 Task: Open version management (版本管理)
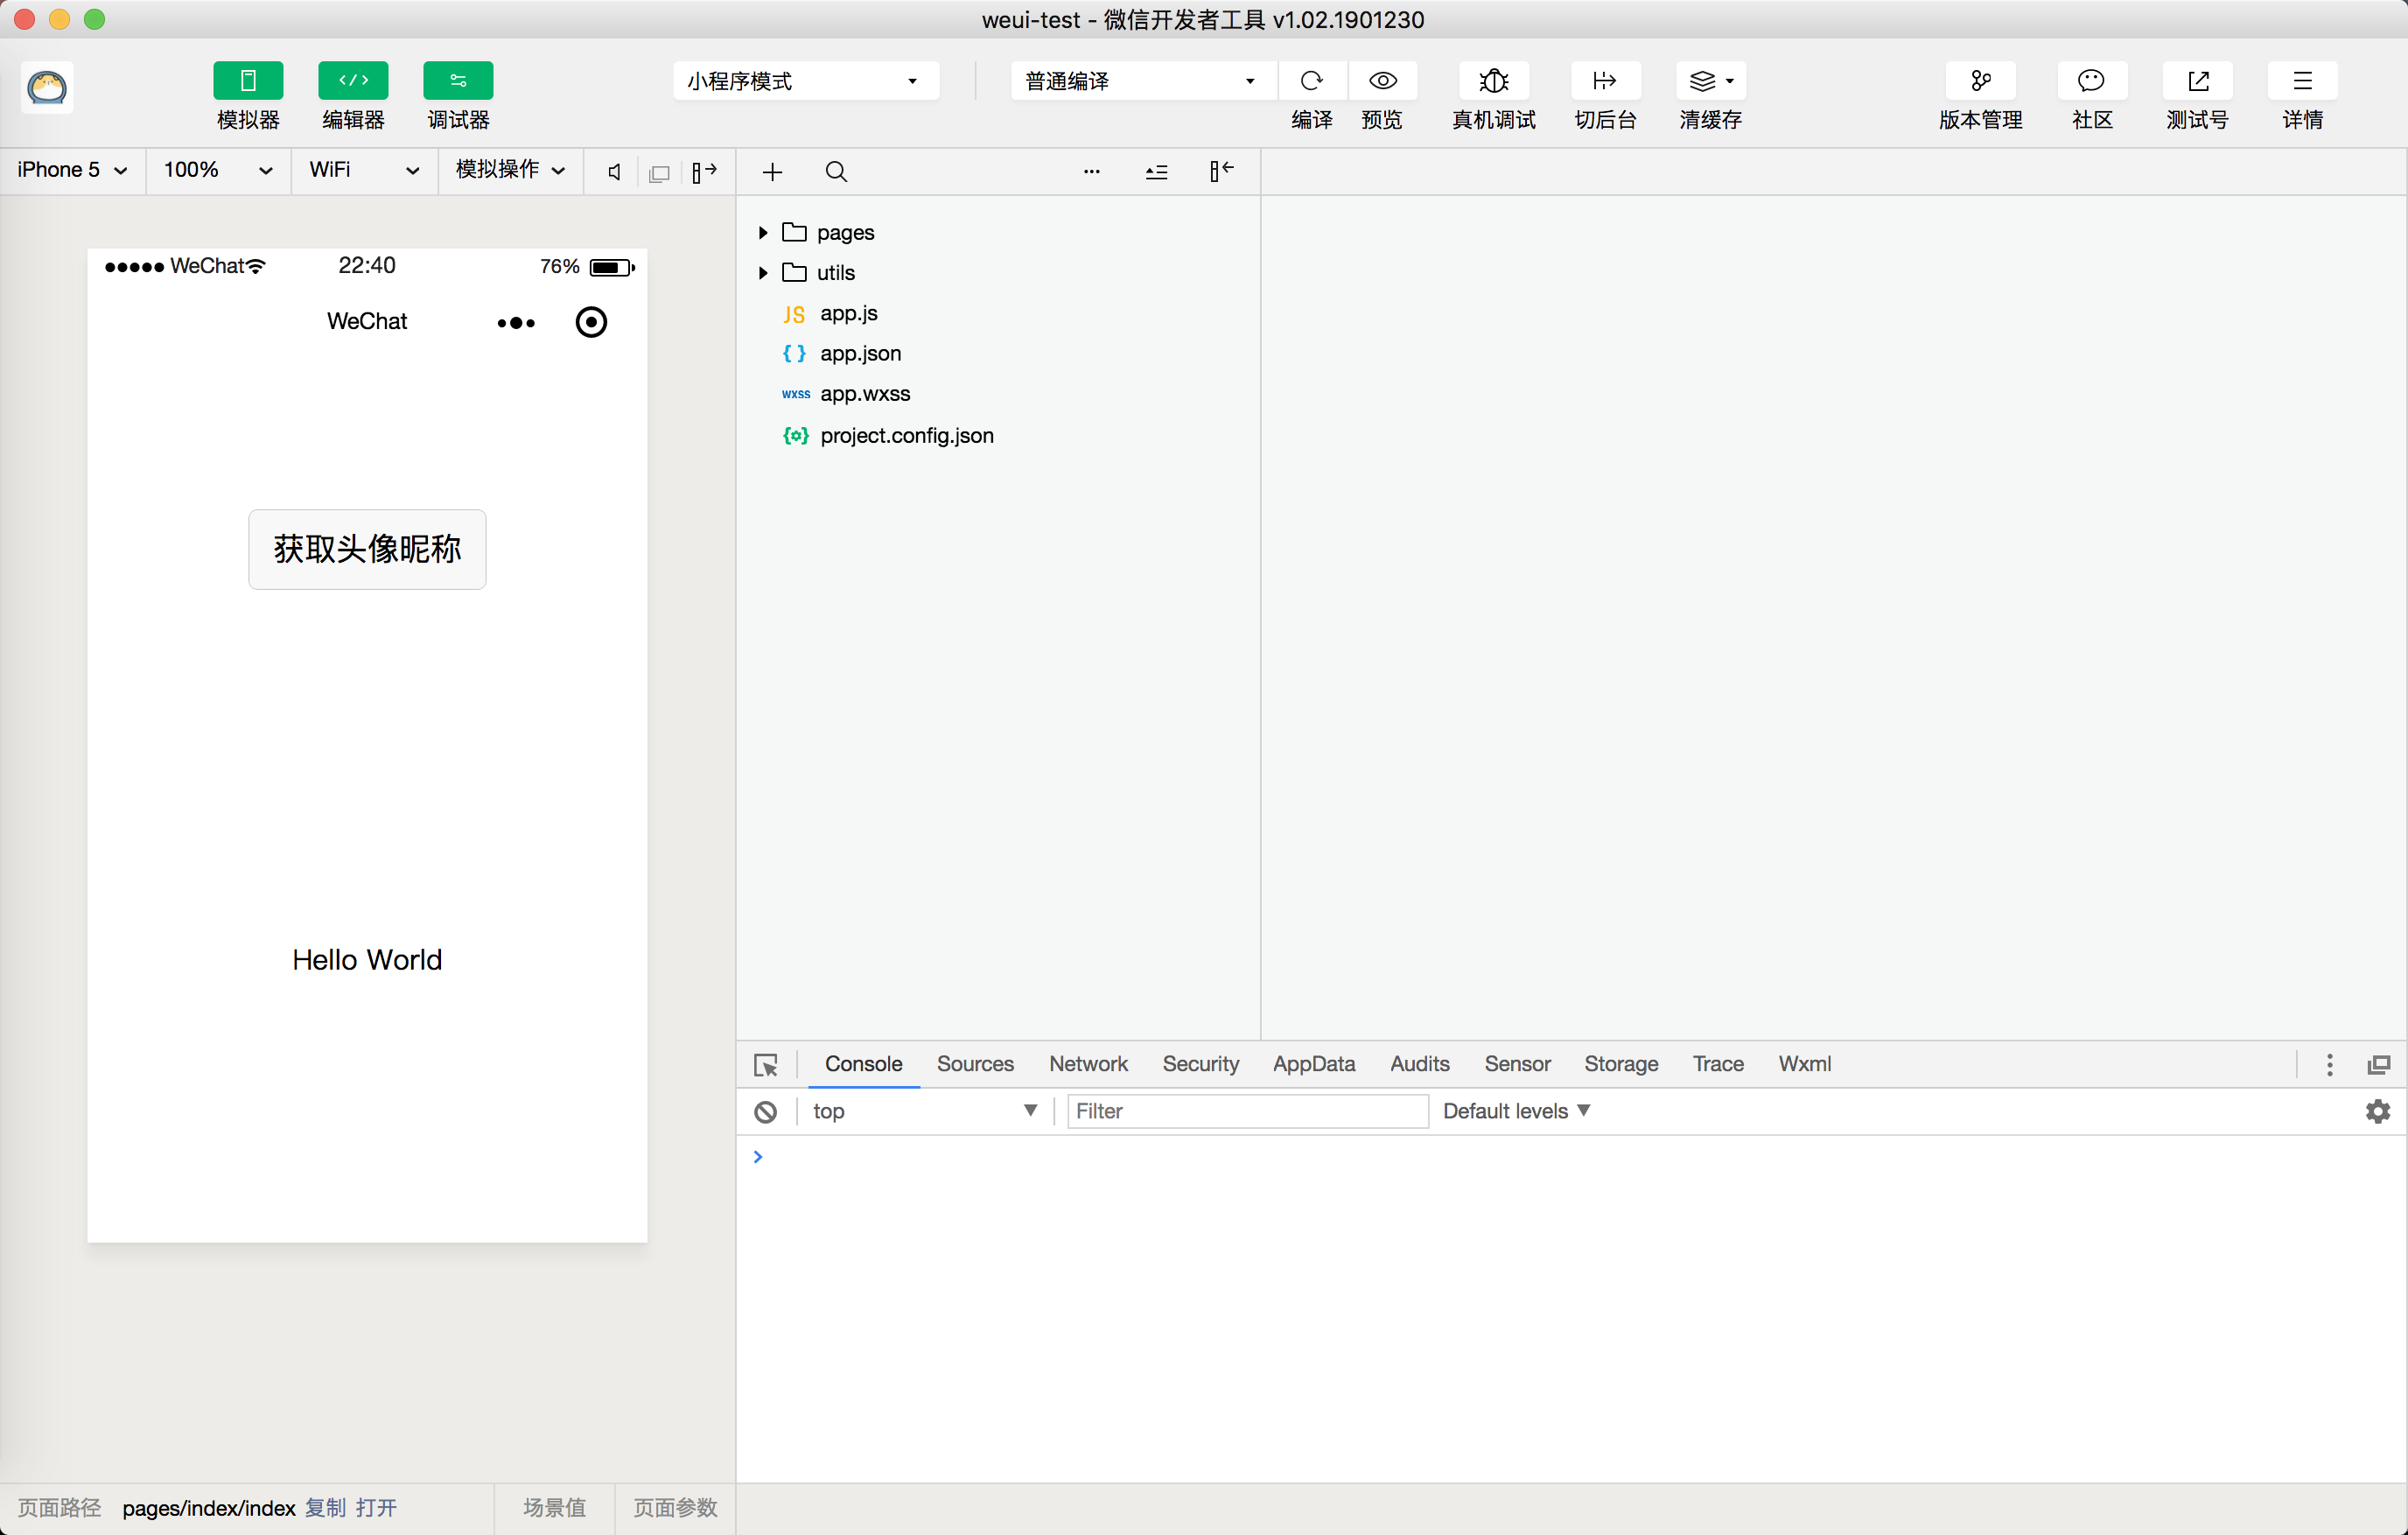click(1979, 81)
